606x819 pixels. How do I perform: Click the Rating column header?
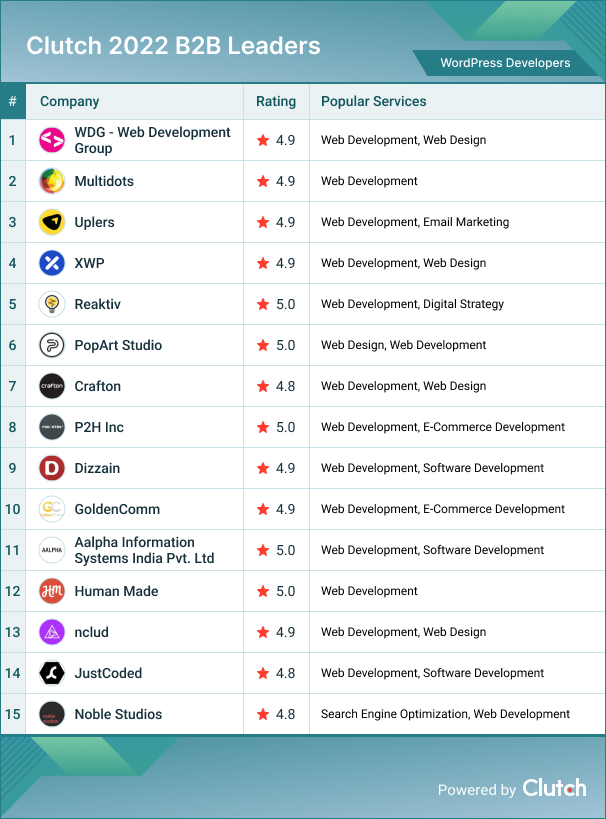point(276,101)
